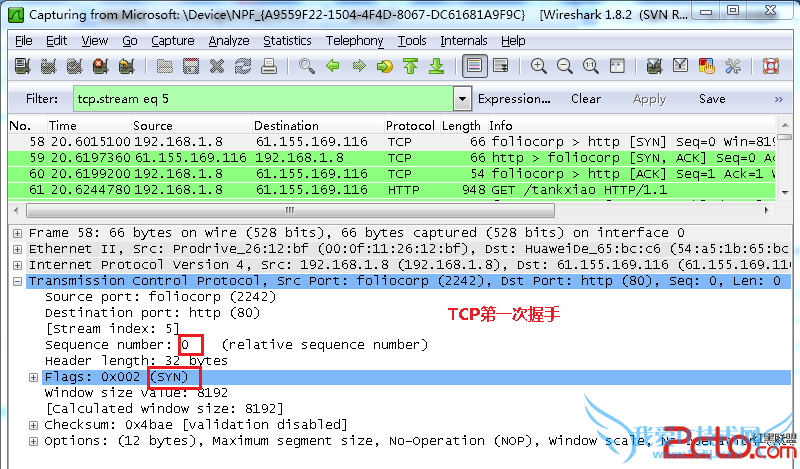Viewport: 800px width, 469px height.
Task: Open the Go menu
Action: coord(130,40)
